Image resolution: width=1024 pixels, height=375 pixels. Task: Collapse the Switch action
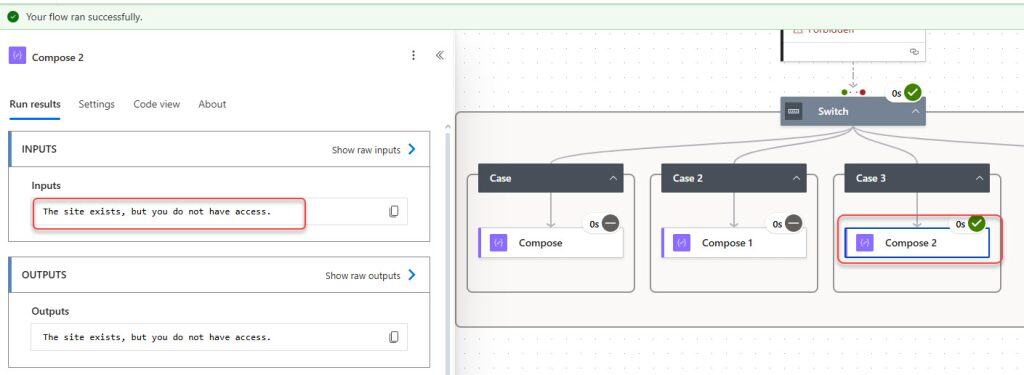[x=916, y=112]
